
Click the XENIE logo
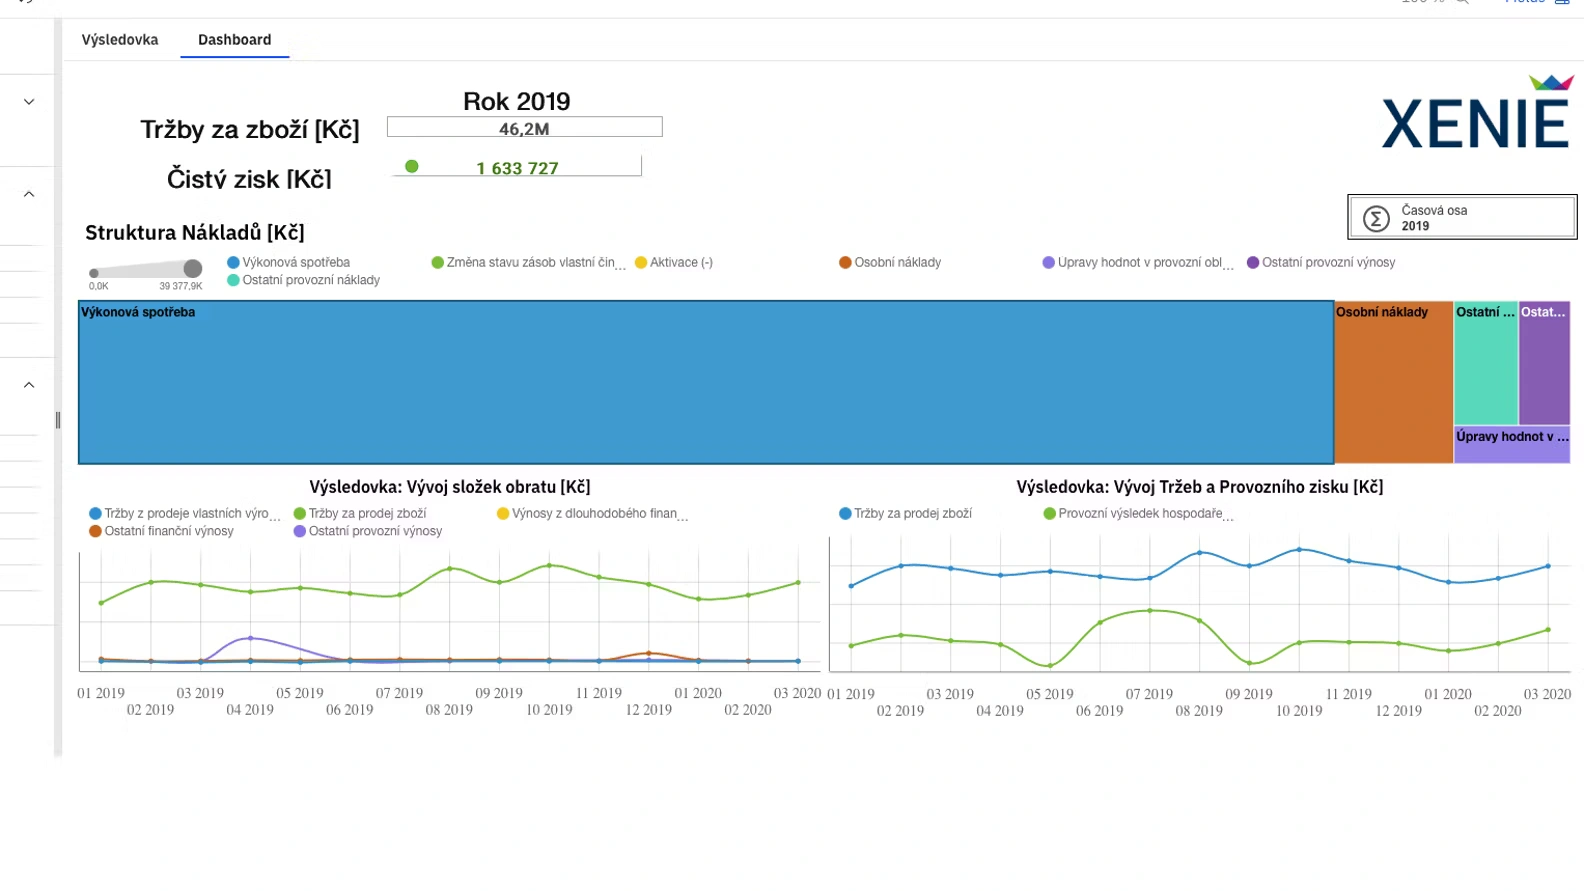click(1475, 115)
